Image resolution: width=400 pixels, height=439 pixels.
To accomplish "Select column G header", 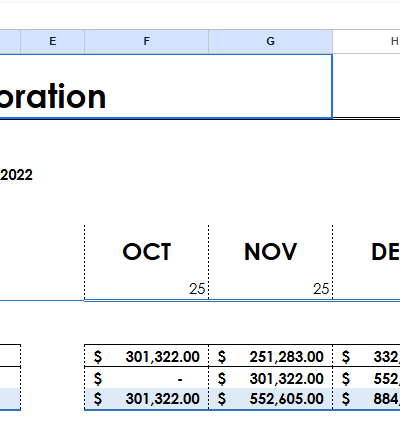I will tap(270, 41).
